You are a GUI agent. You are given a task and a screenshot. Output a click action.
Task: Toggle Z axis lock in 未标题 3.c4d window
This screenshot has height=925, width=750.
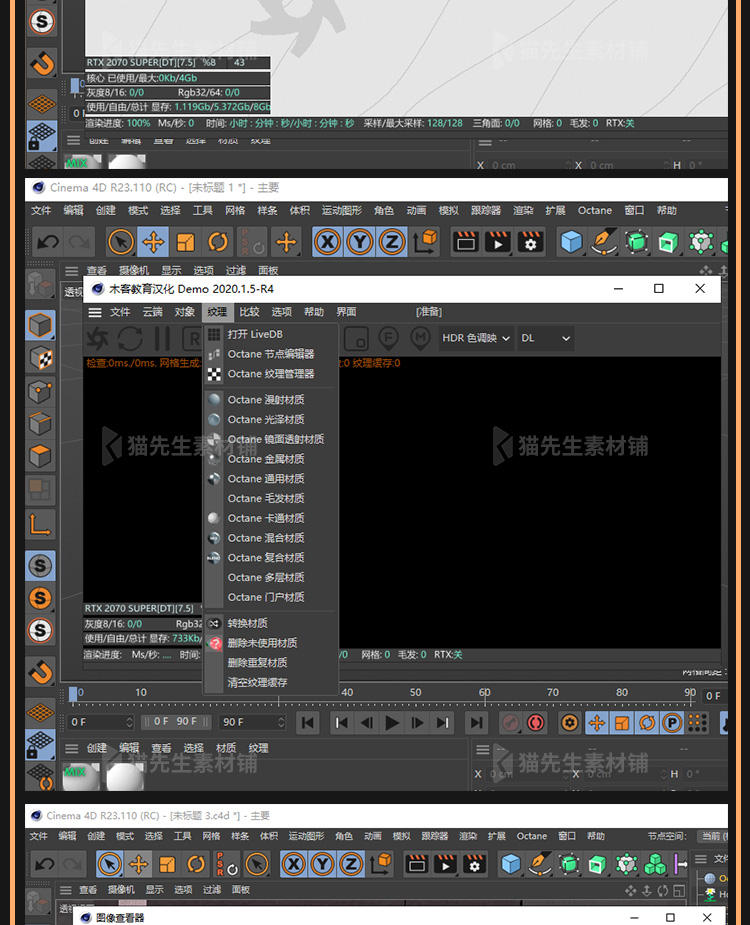coord(351,864)
